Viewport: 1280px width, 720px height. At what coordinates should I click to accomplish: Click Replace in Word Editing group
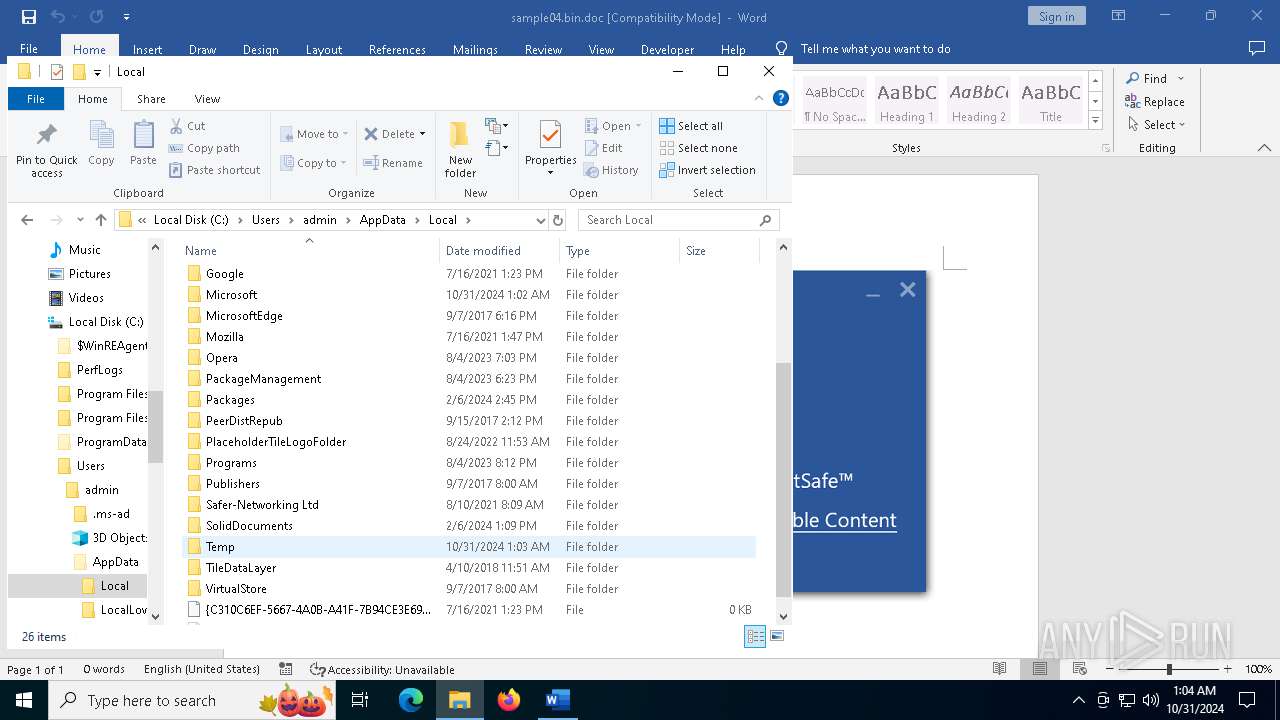pos(1155,101)
